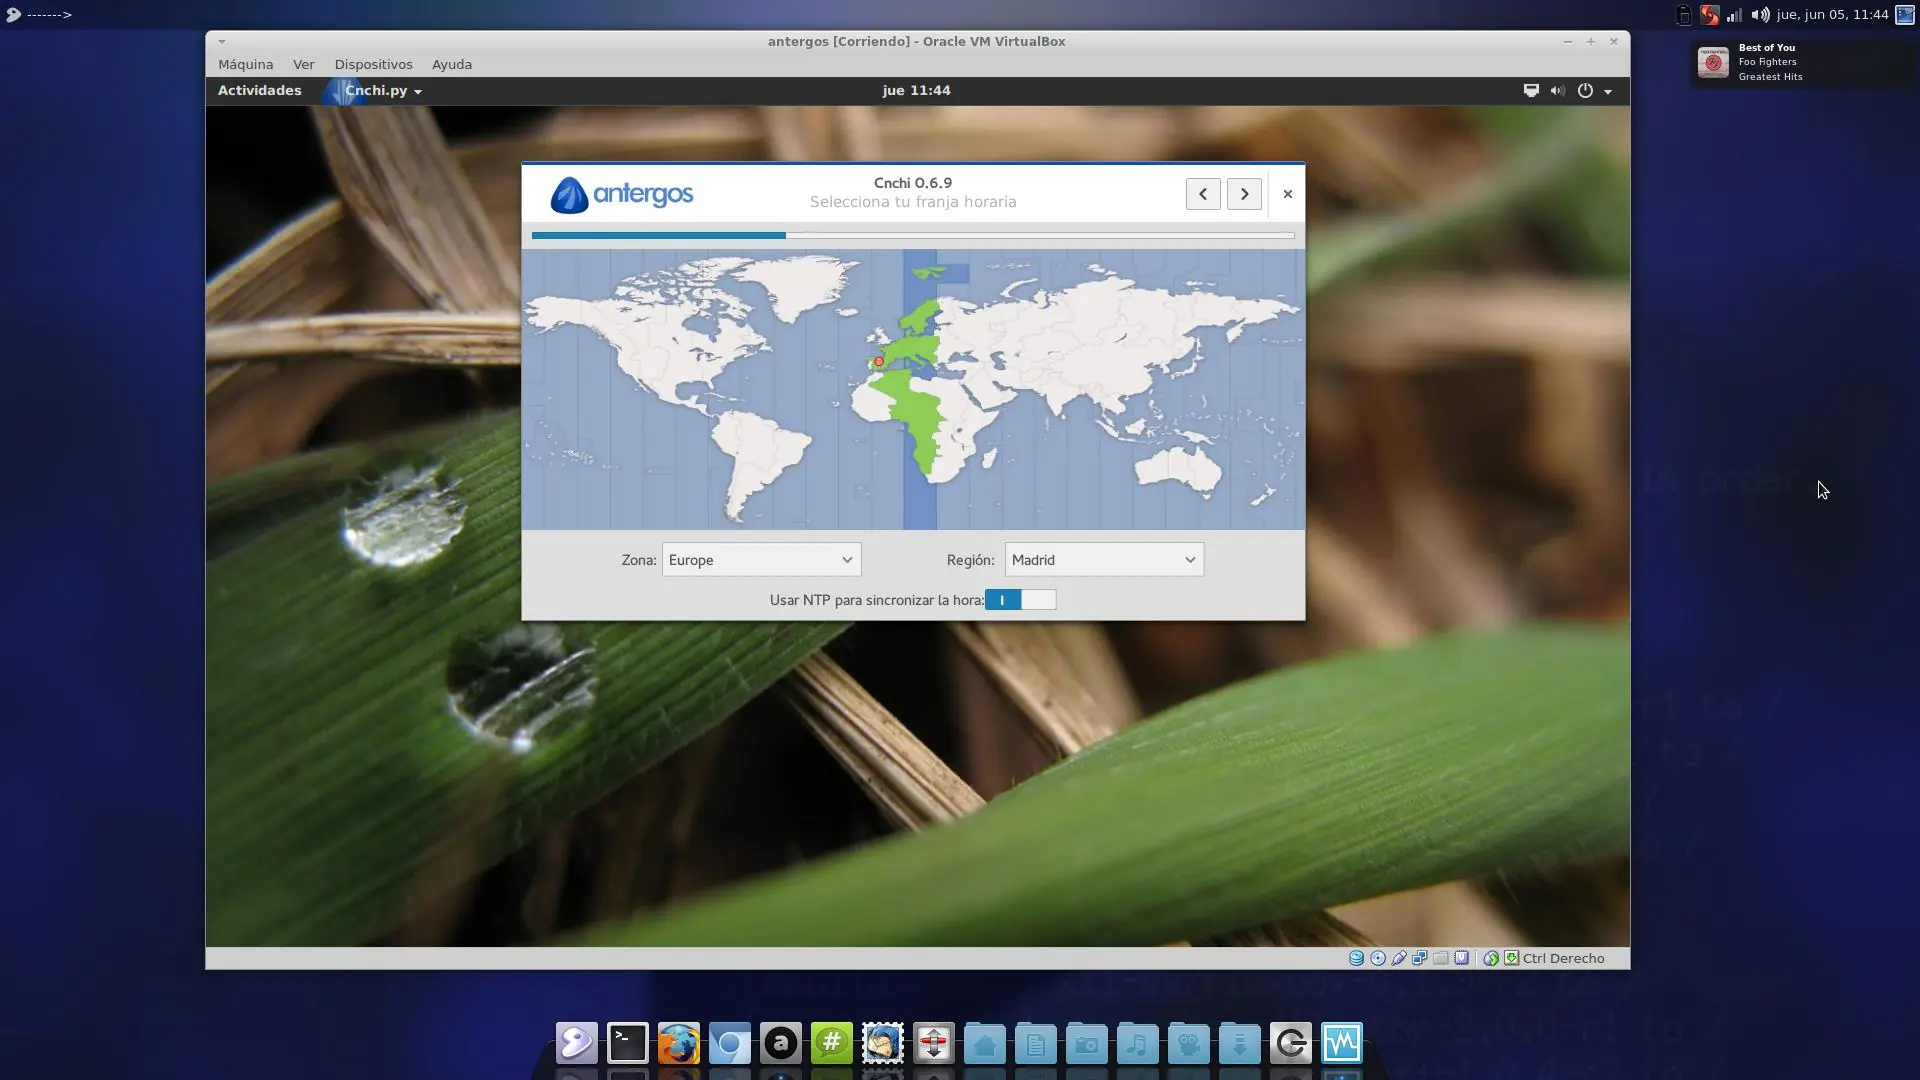Screen dimensions: 1920x1080
Task: Open the Región dropdown showing Madrid
Action: point(1104,560)
